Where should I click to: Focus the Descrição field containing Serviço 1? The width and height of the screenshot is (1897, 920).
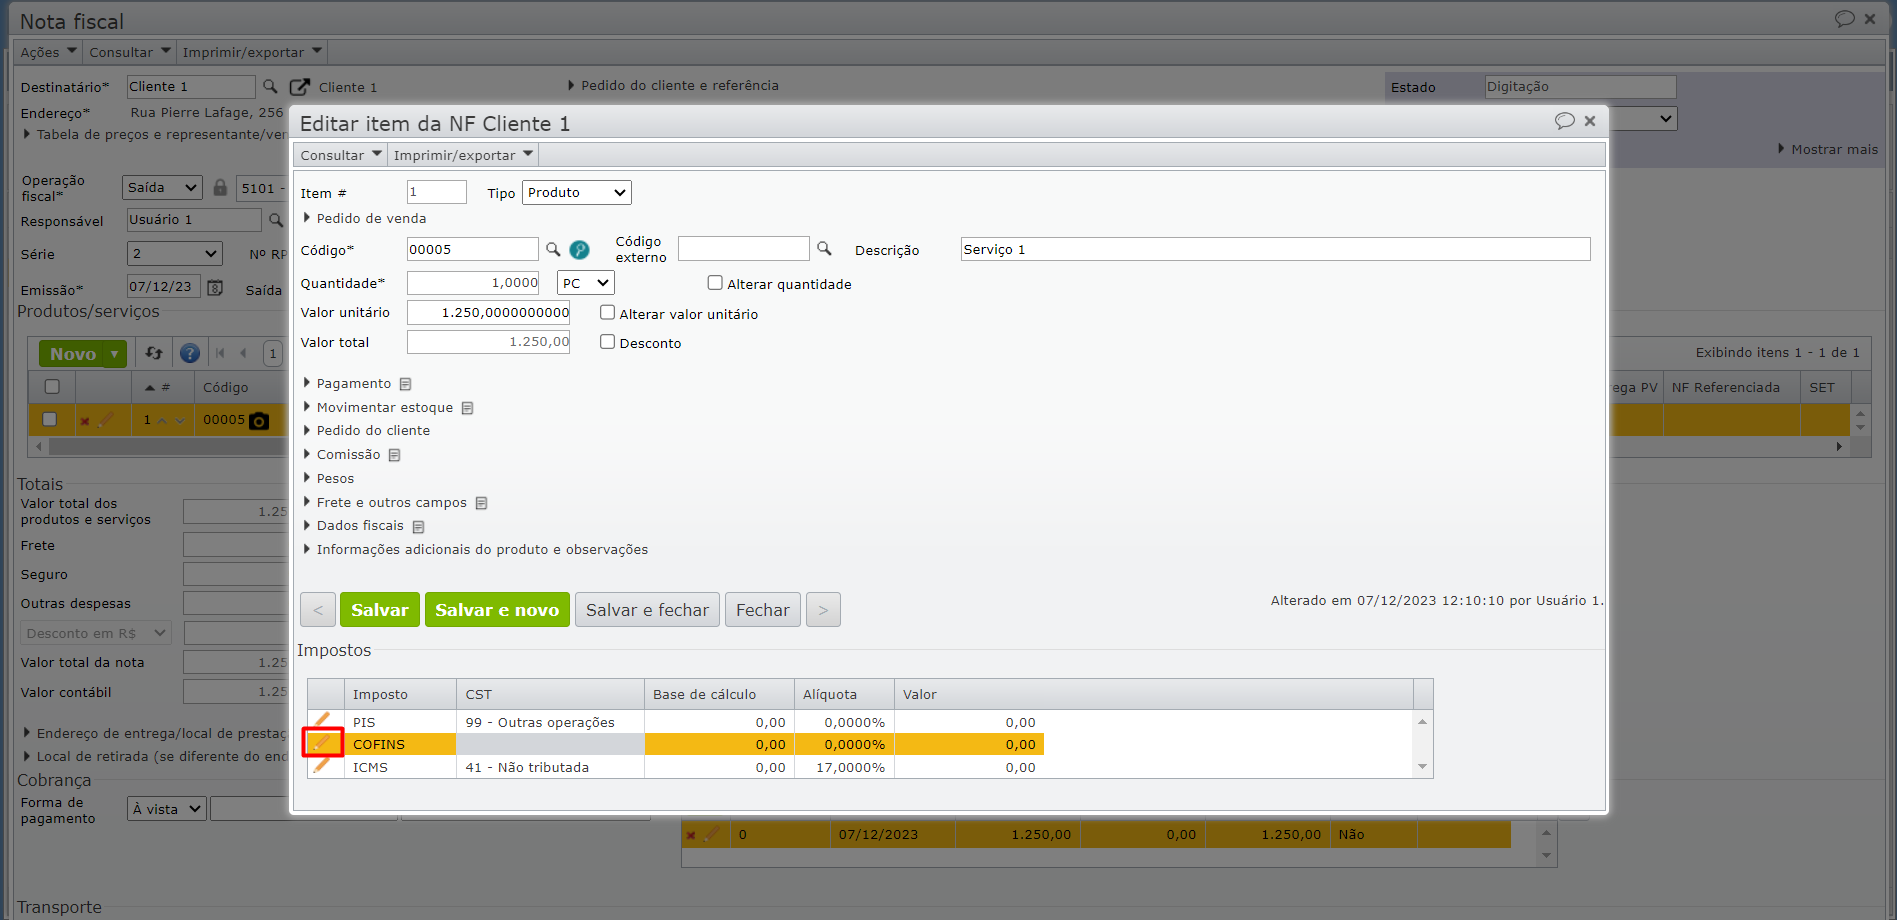click(1275, 249)
